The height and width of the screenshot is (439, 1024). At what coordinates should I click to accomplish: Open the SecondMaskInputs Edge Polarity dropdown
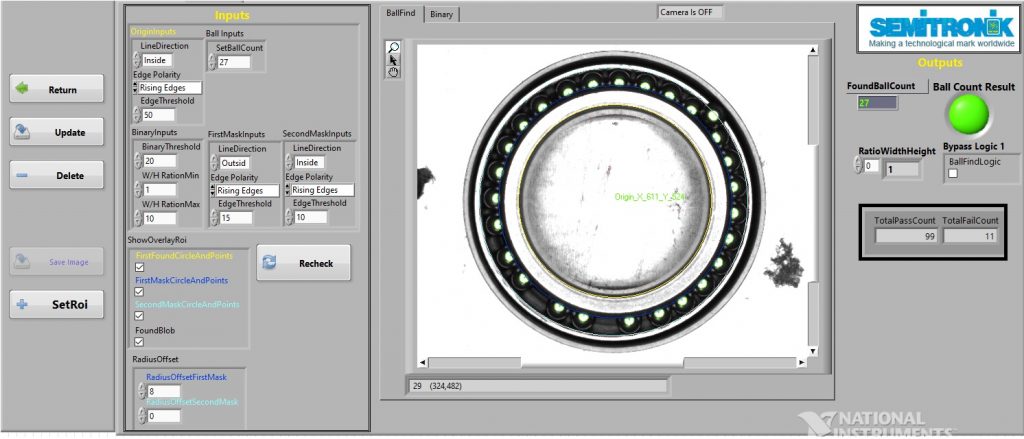288,190
